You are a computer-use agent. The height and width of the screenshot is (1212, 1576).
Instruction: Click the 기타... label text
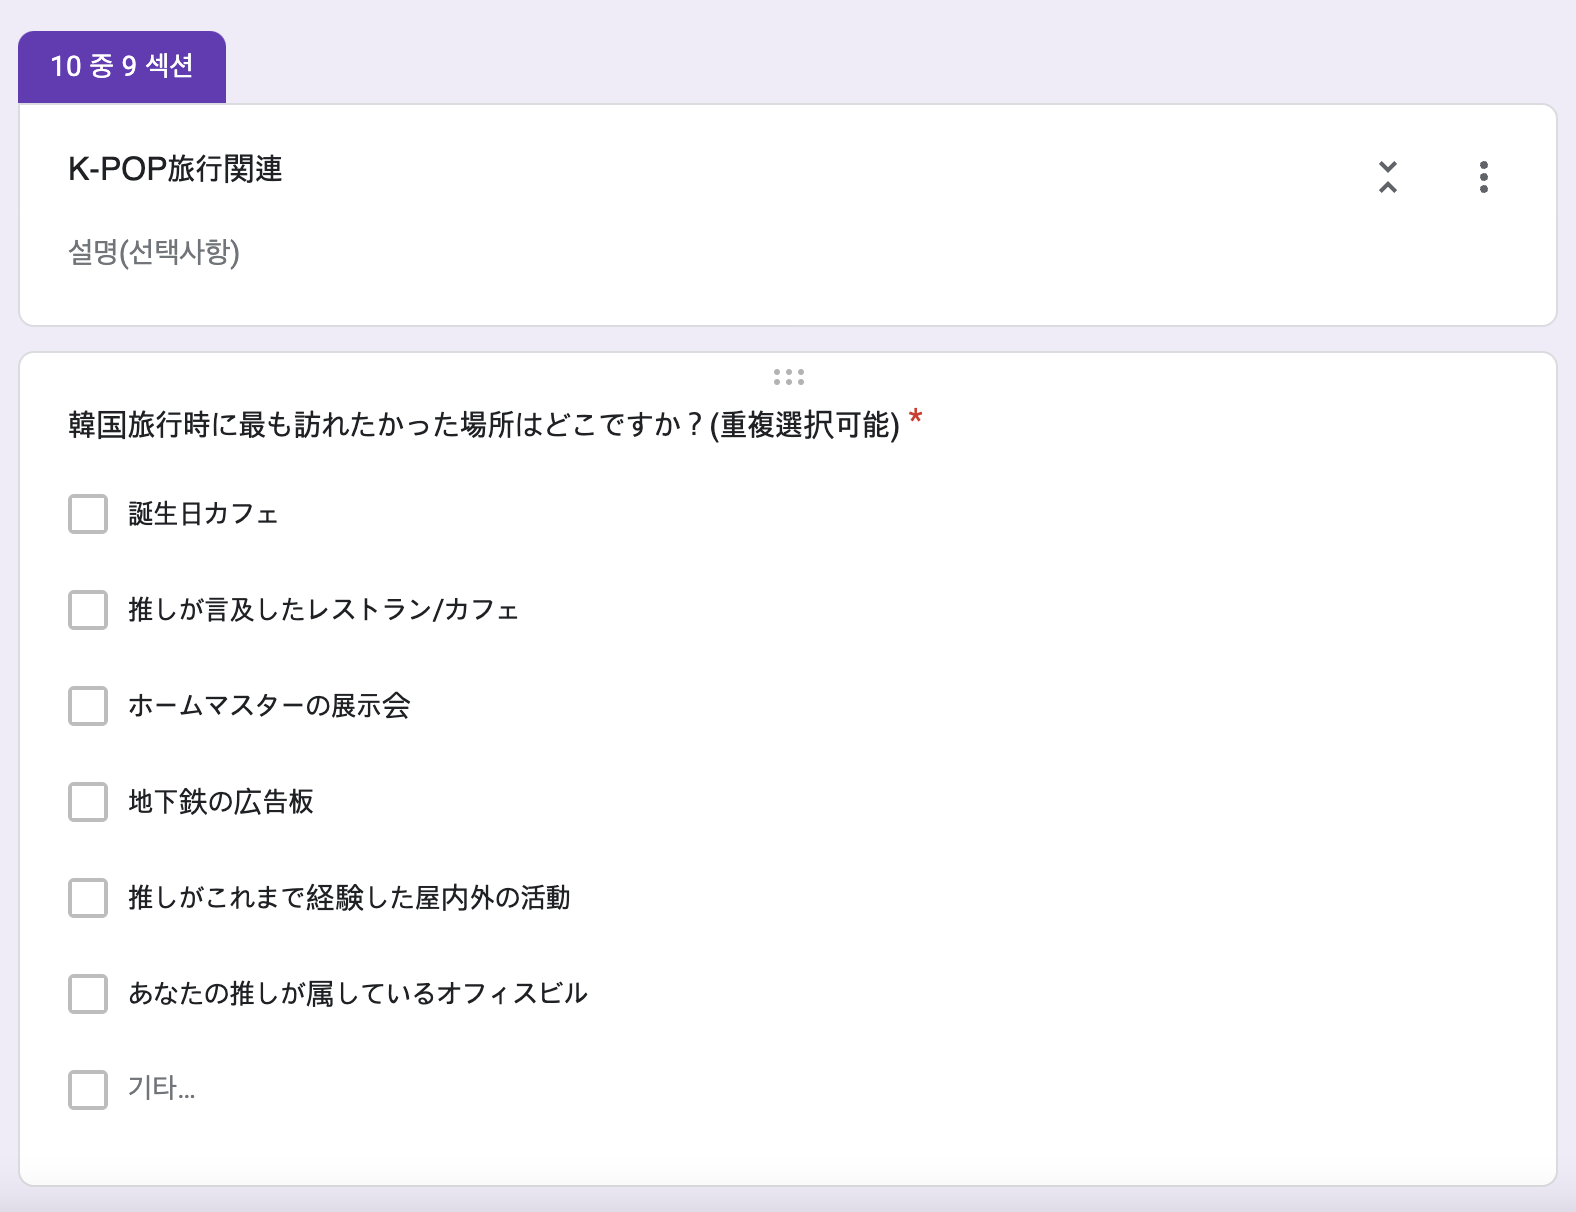point(161,1088)
